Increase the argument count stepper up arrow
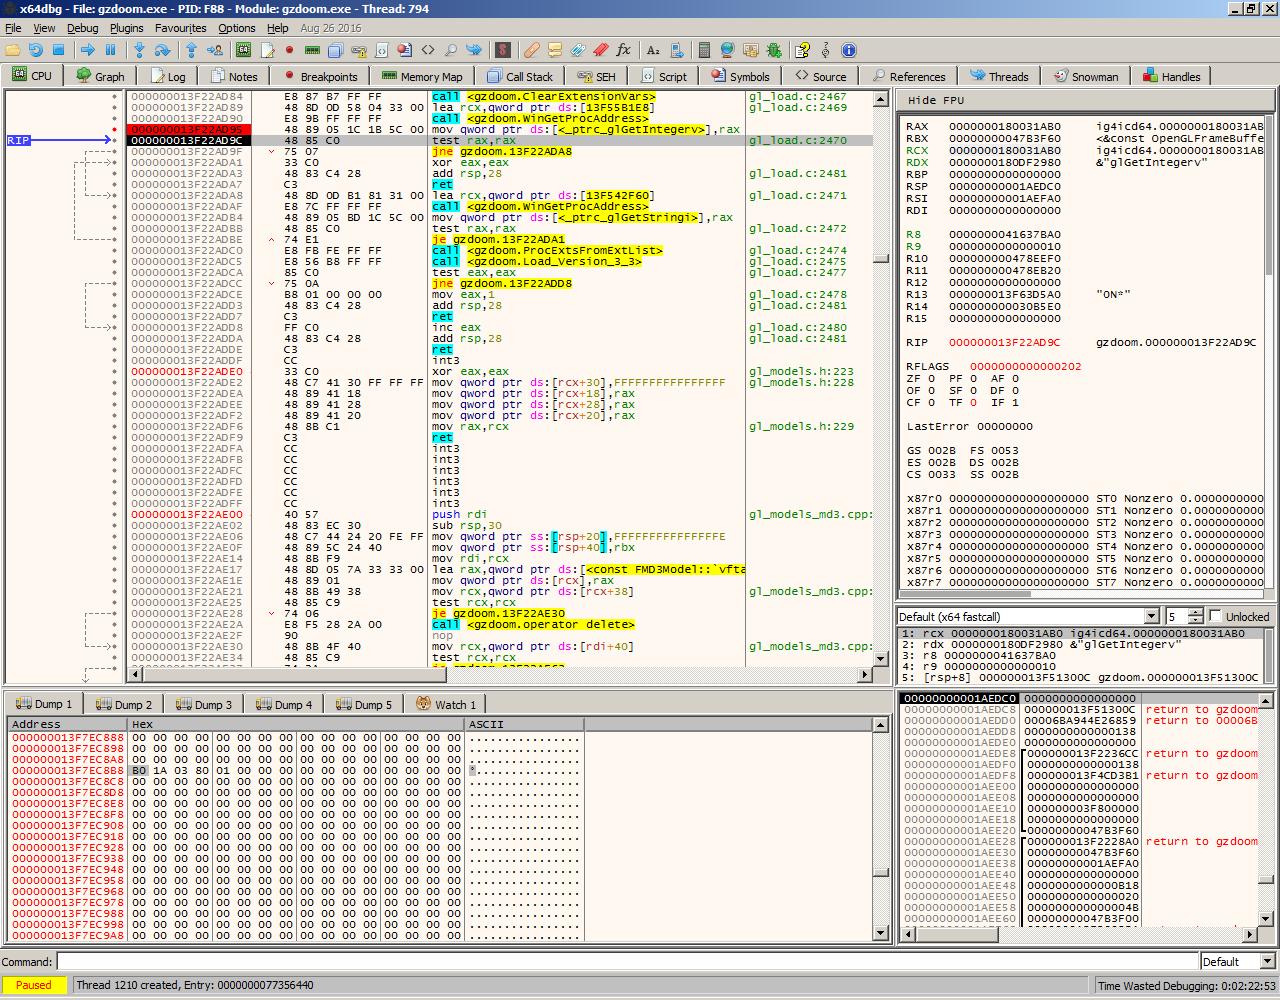The height and width of the screenshot is (1000, 1280). 1195,612
